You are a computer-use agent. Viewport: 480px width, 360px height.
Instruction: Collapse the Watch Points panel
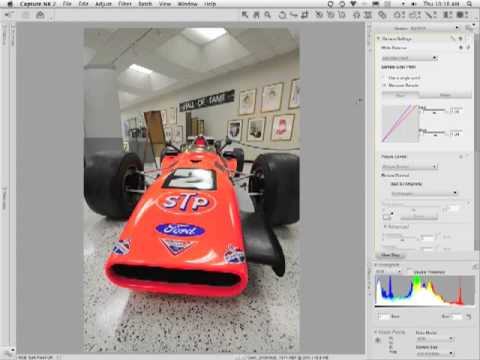[376, 332]
